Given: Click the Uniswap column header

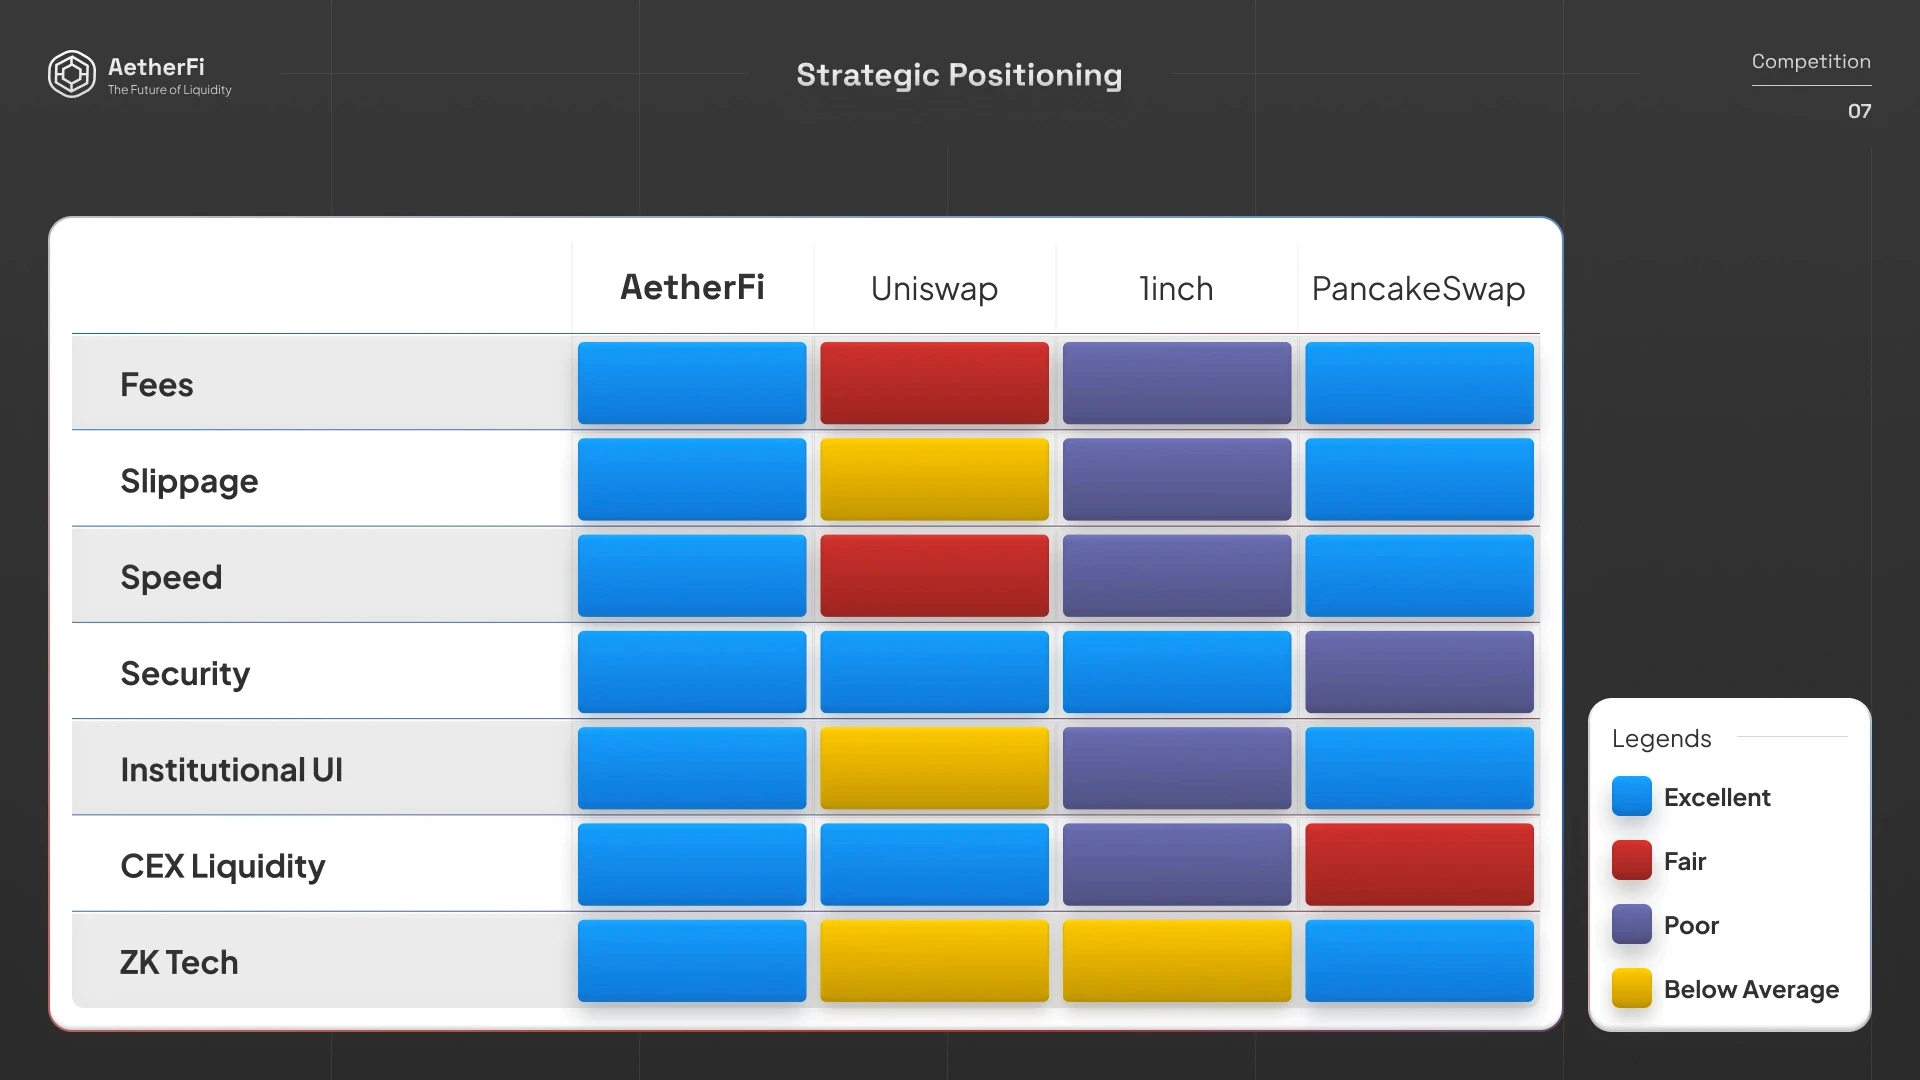Looking at the screenshot, I should click(934, 289).
